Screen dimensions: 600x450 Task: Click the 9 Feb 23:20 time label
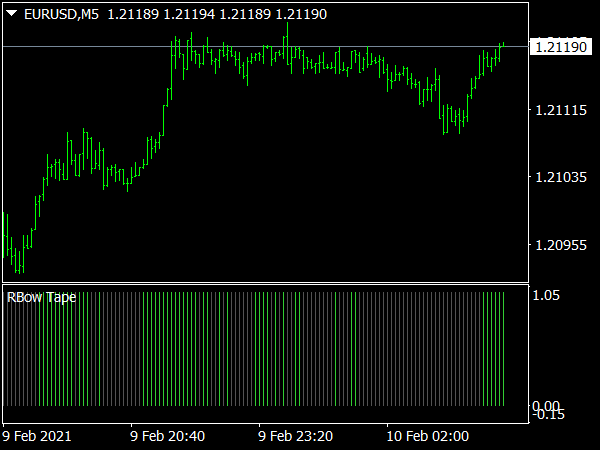pos(295,436)
